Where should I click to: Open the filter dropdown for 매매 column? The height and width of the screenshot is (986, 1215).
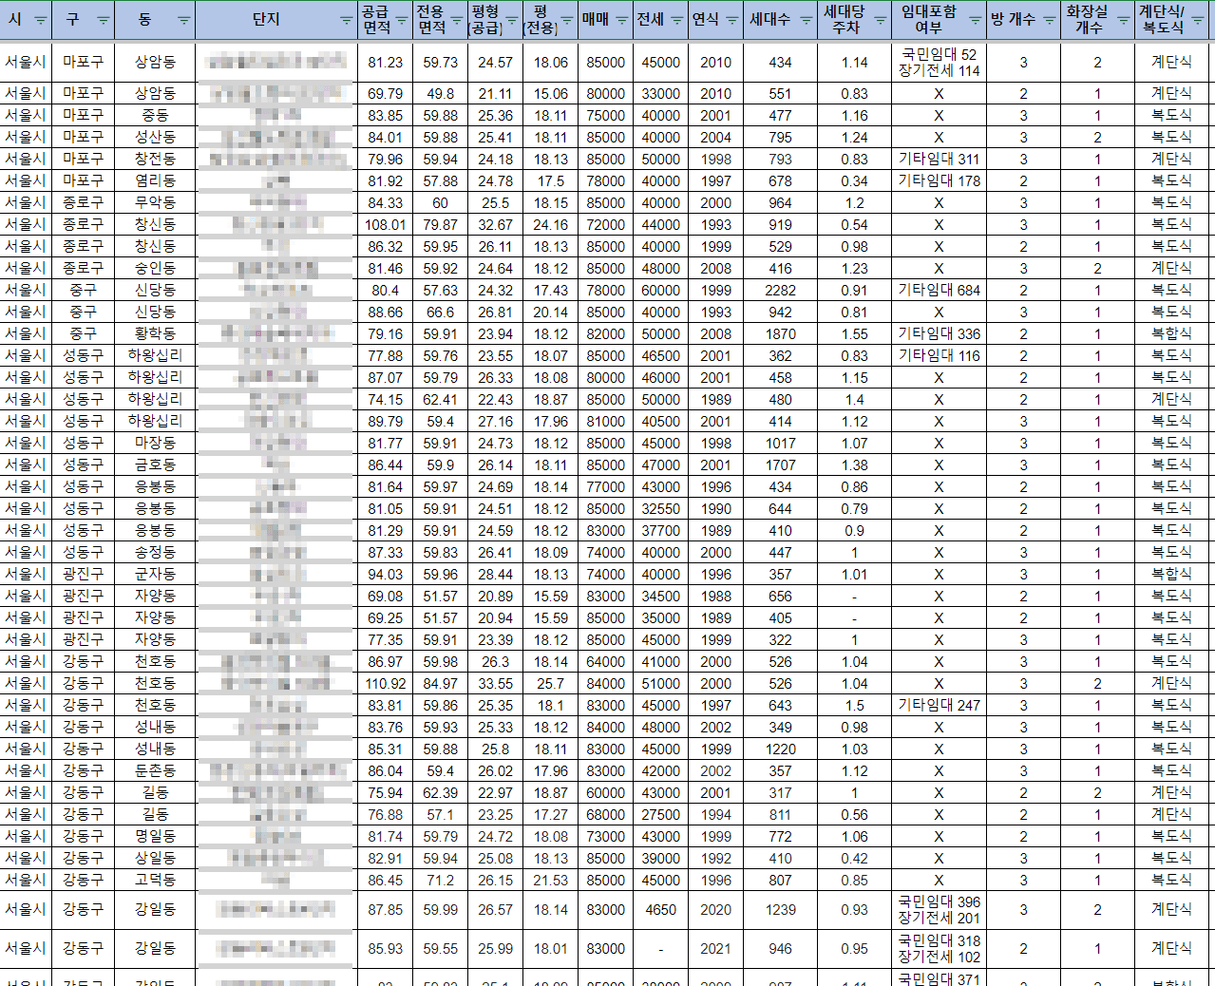[622, 20]
